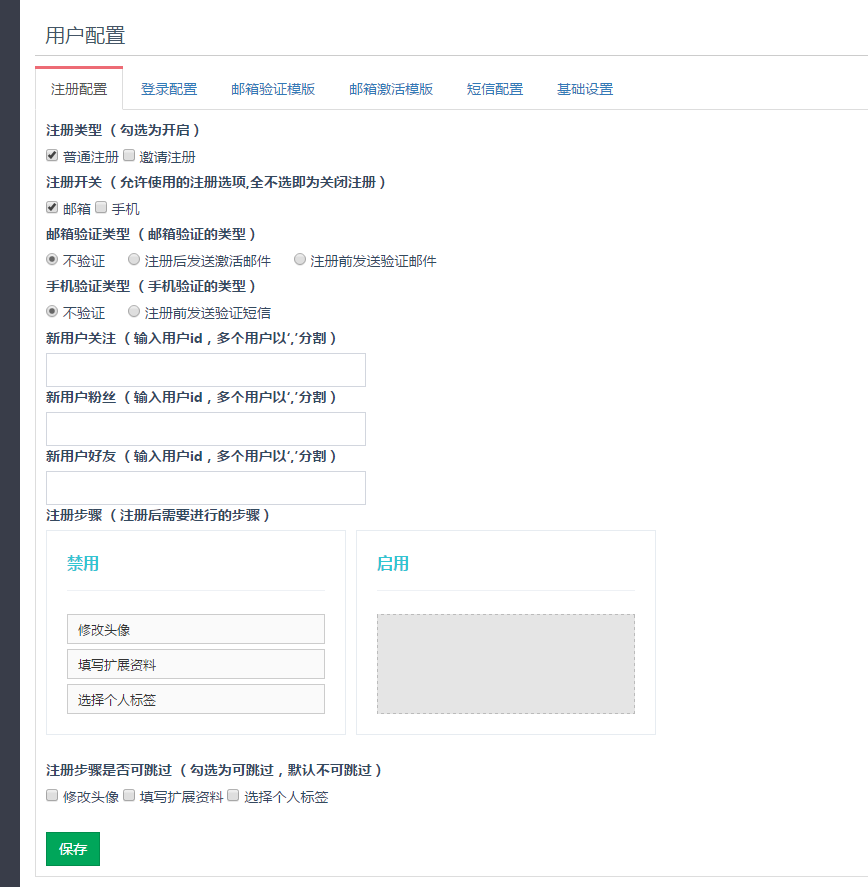Go to the 基础设置 tab

(585, 89)
